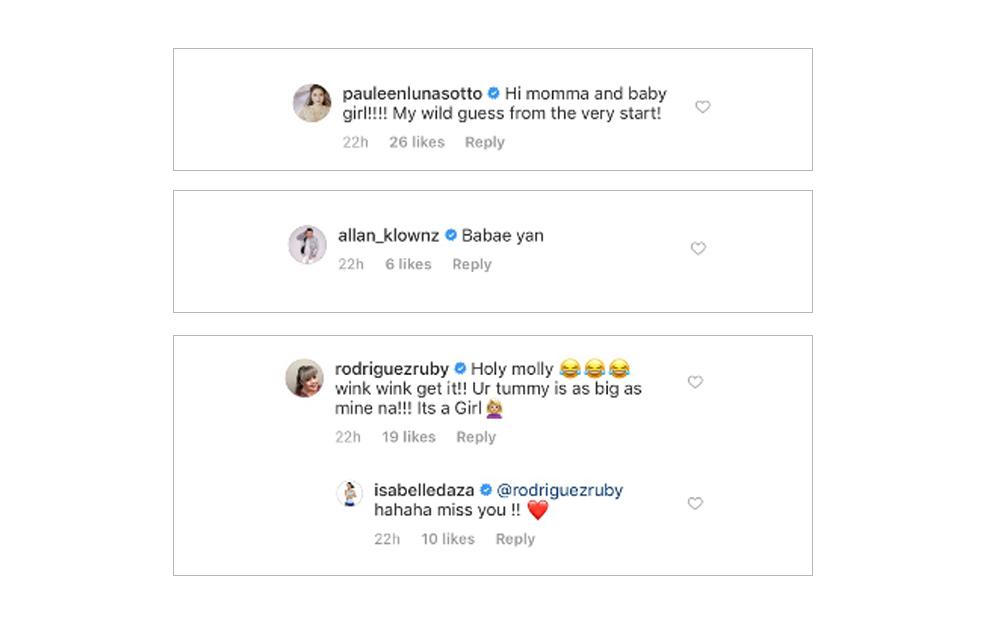Like pauleenlunasotto's comment with the heart
Viewport: 1000px width, 642px height.
703,107
